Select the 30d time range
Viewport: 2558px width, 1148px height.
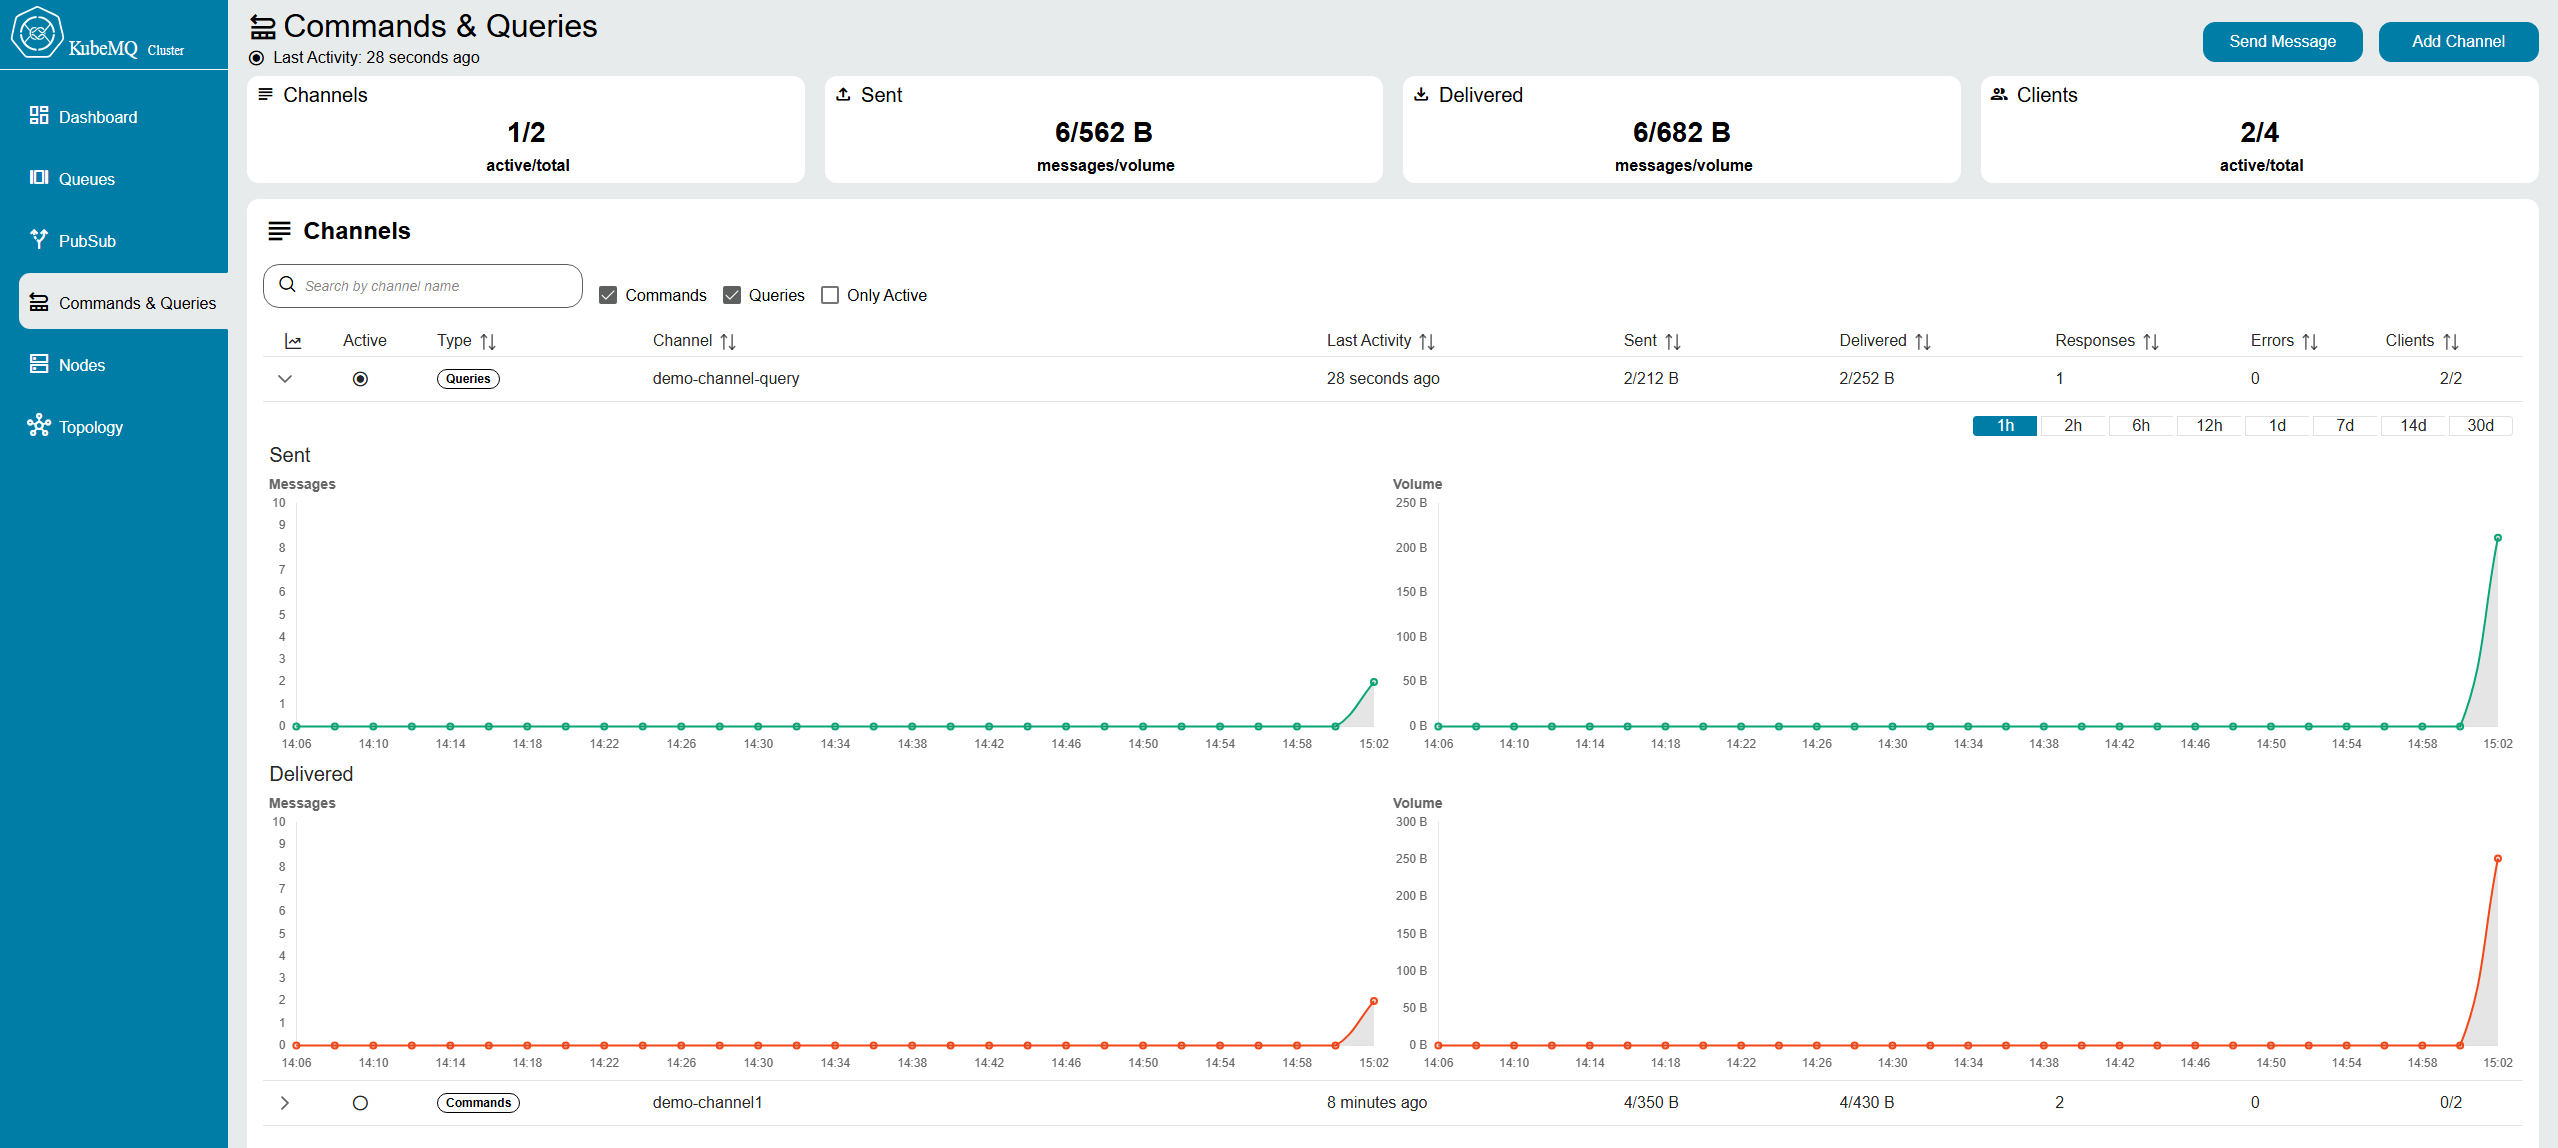click(x=2480, y=426)
